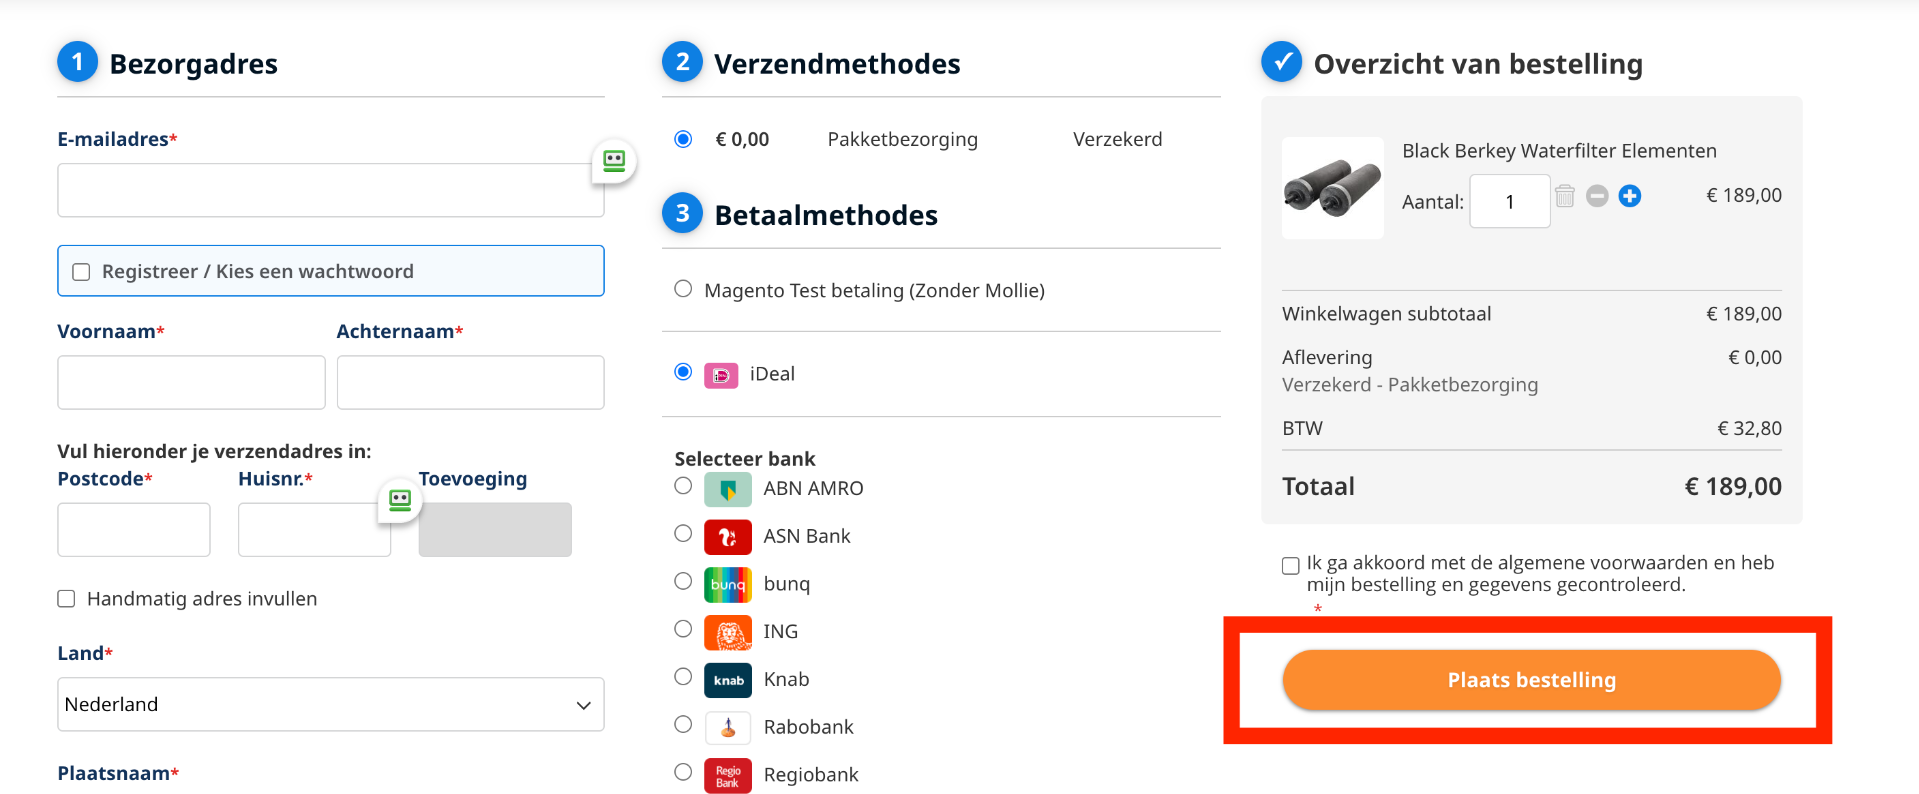Click the E-mailadres input field

click(331, 190)
